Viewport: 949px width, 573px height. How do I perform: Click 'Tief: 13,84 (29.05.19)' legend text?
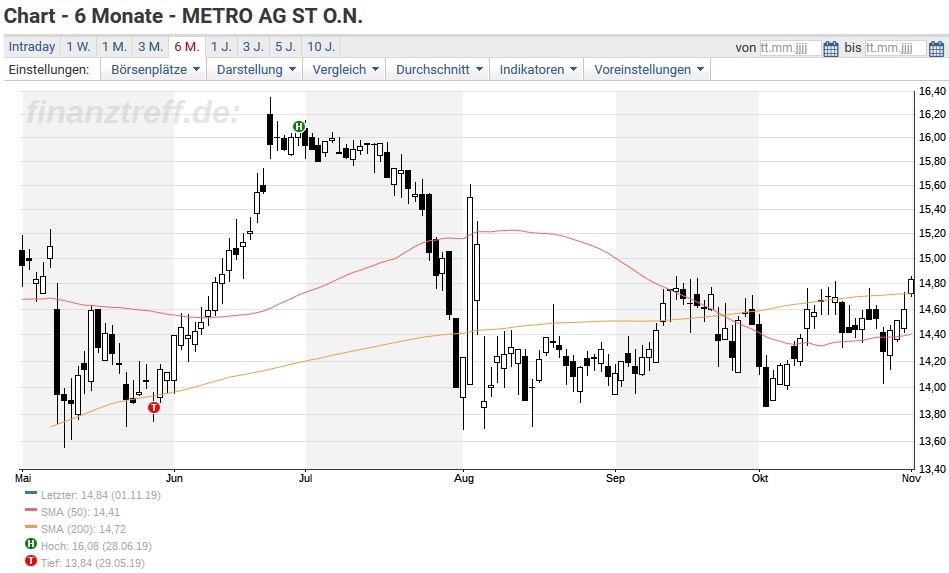coord(93,563)
